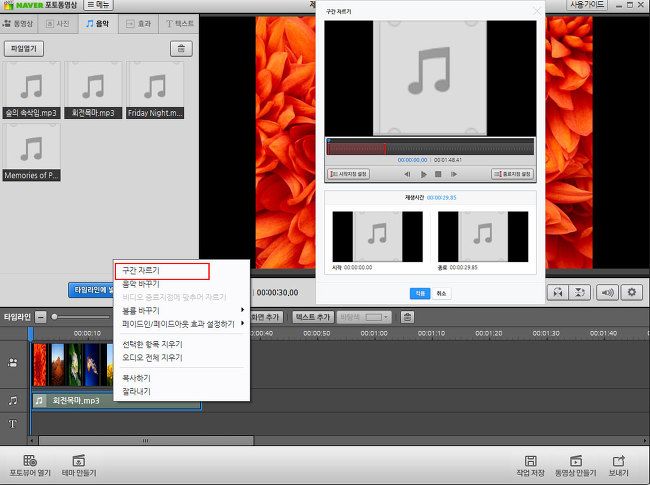Open the preview settings gear icon

(x=632, y=292)
